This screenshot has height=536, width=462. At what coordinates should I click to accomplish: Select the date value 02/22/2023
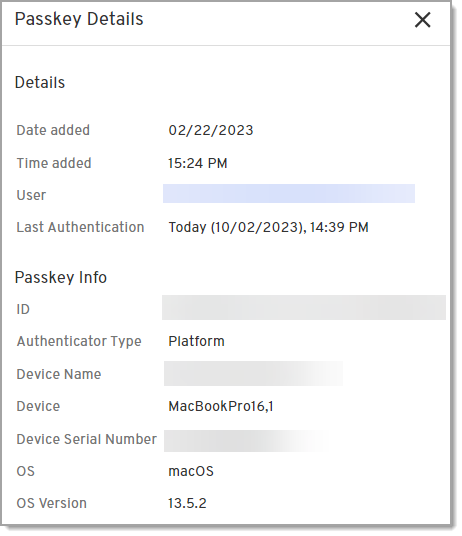click(x=210, y=130)
